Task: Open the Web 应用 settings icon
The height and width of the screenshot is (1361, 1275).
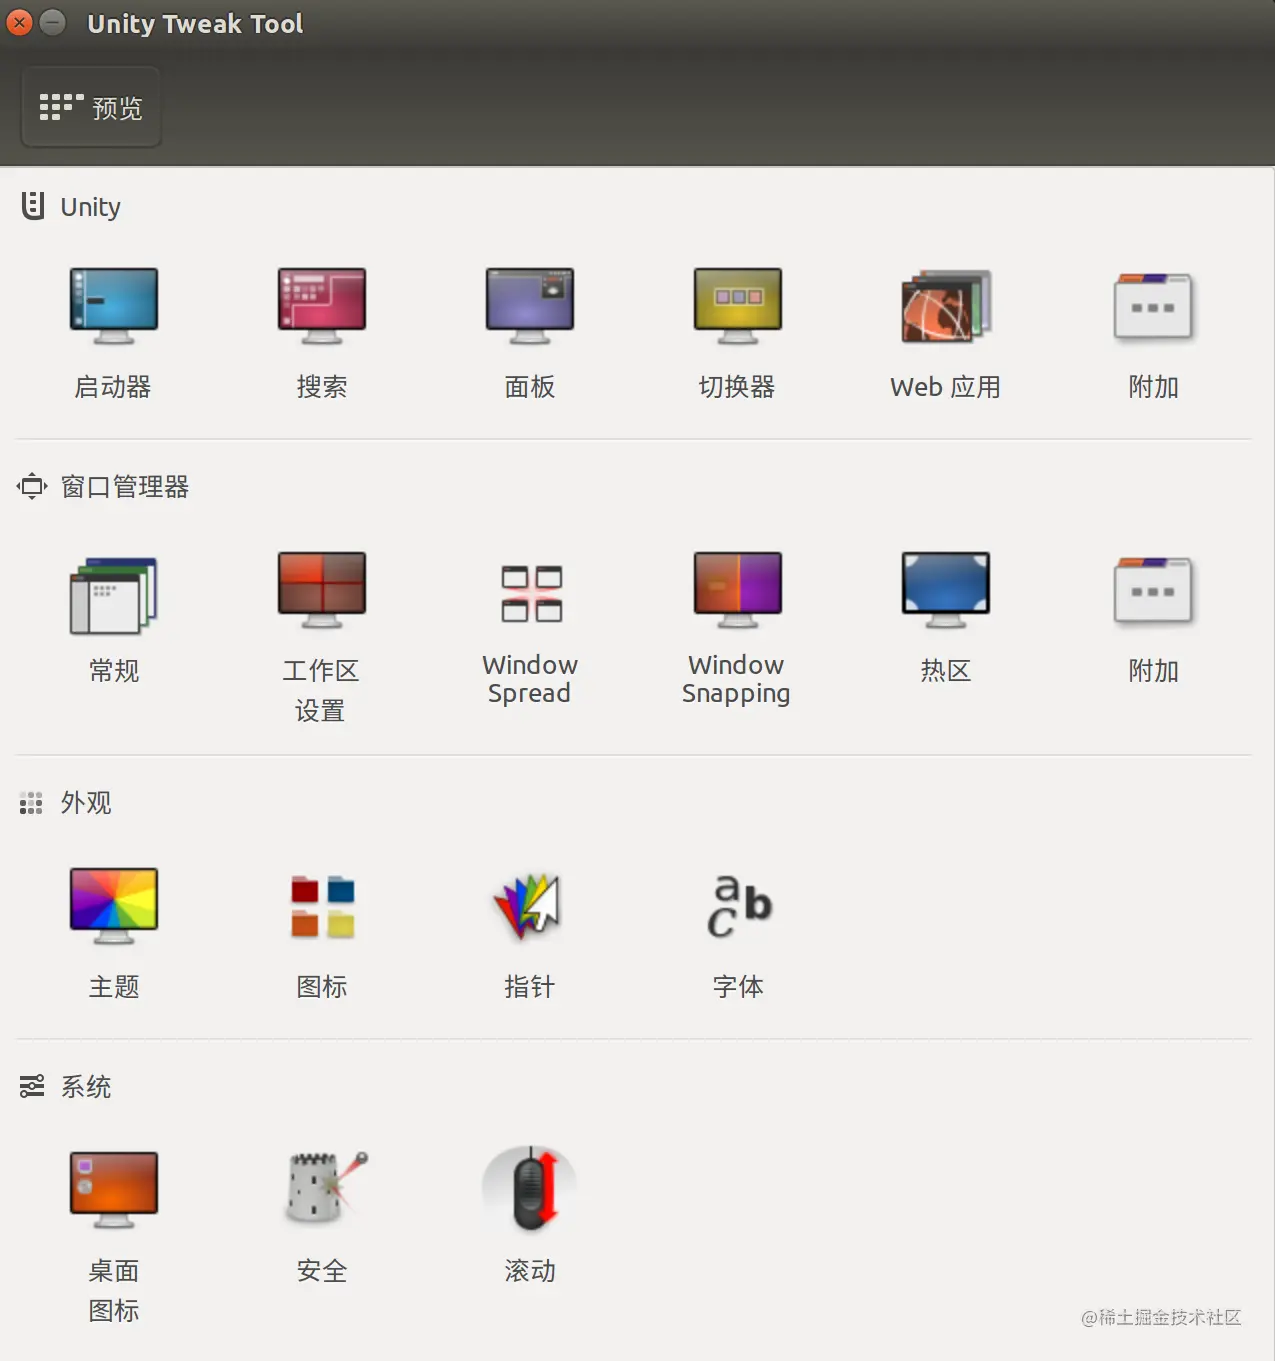Action: click(x=945, y=306)
